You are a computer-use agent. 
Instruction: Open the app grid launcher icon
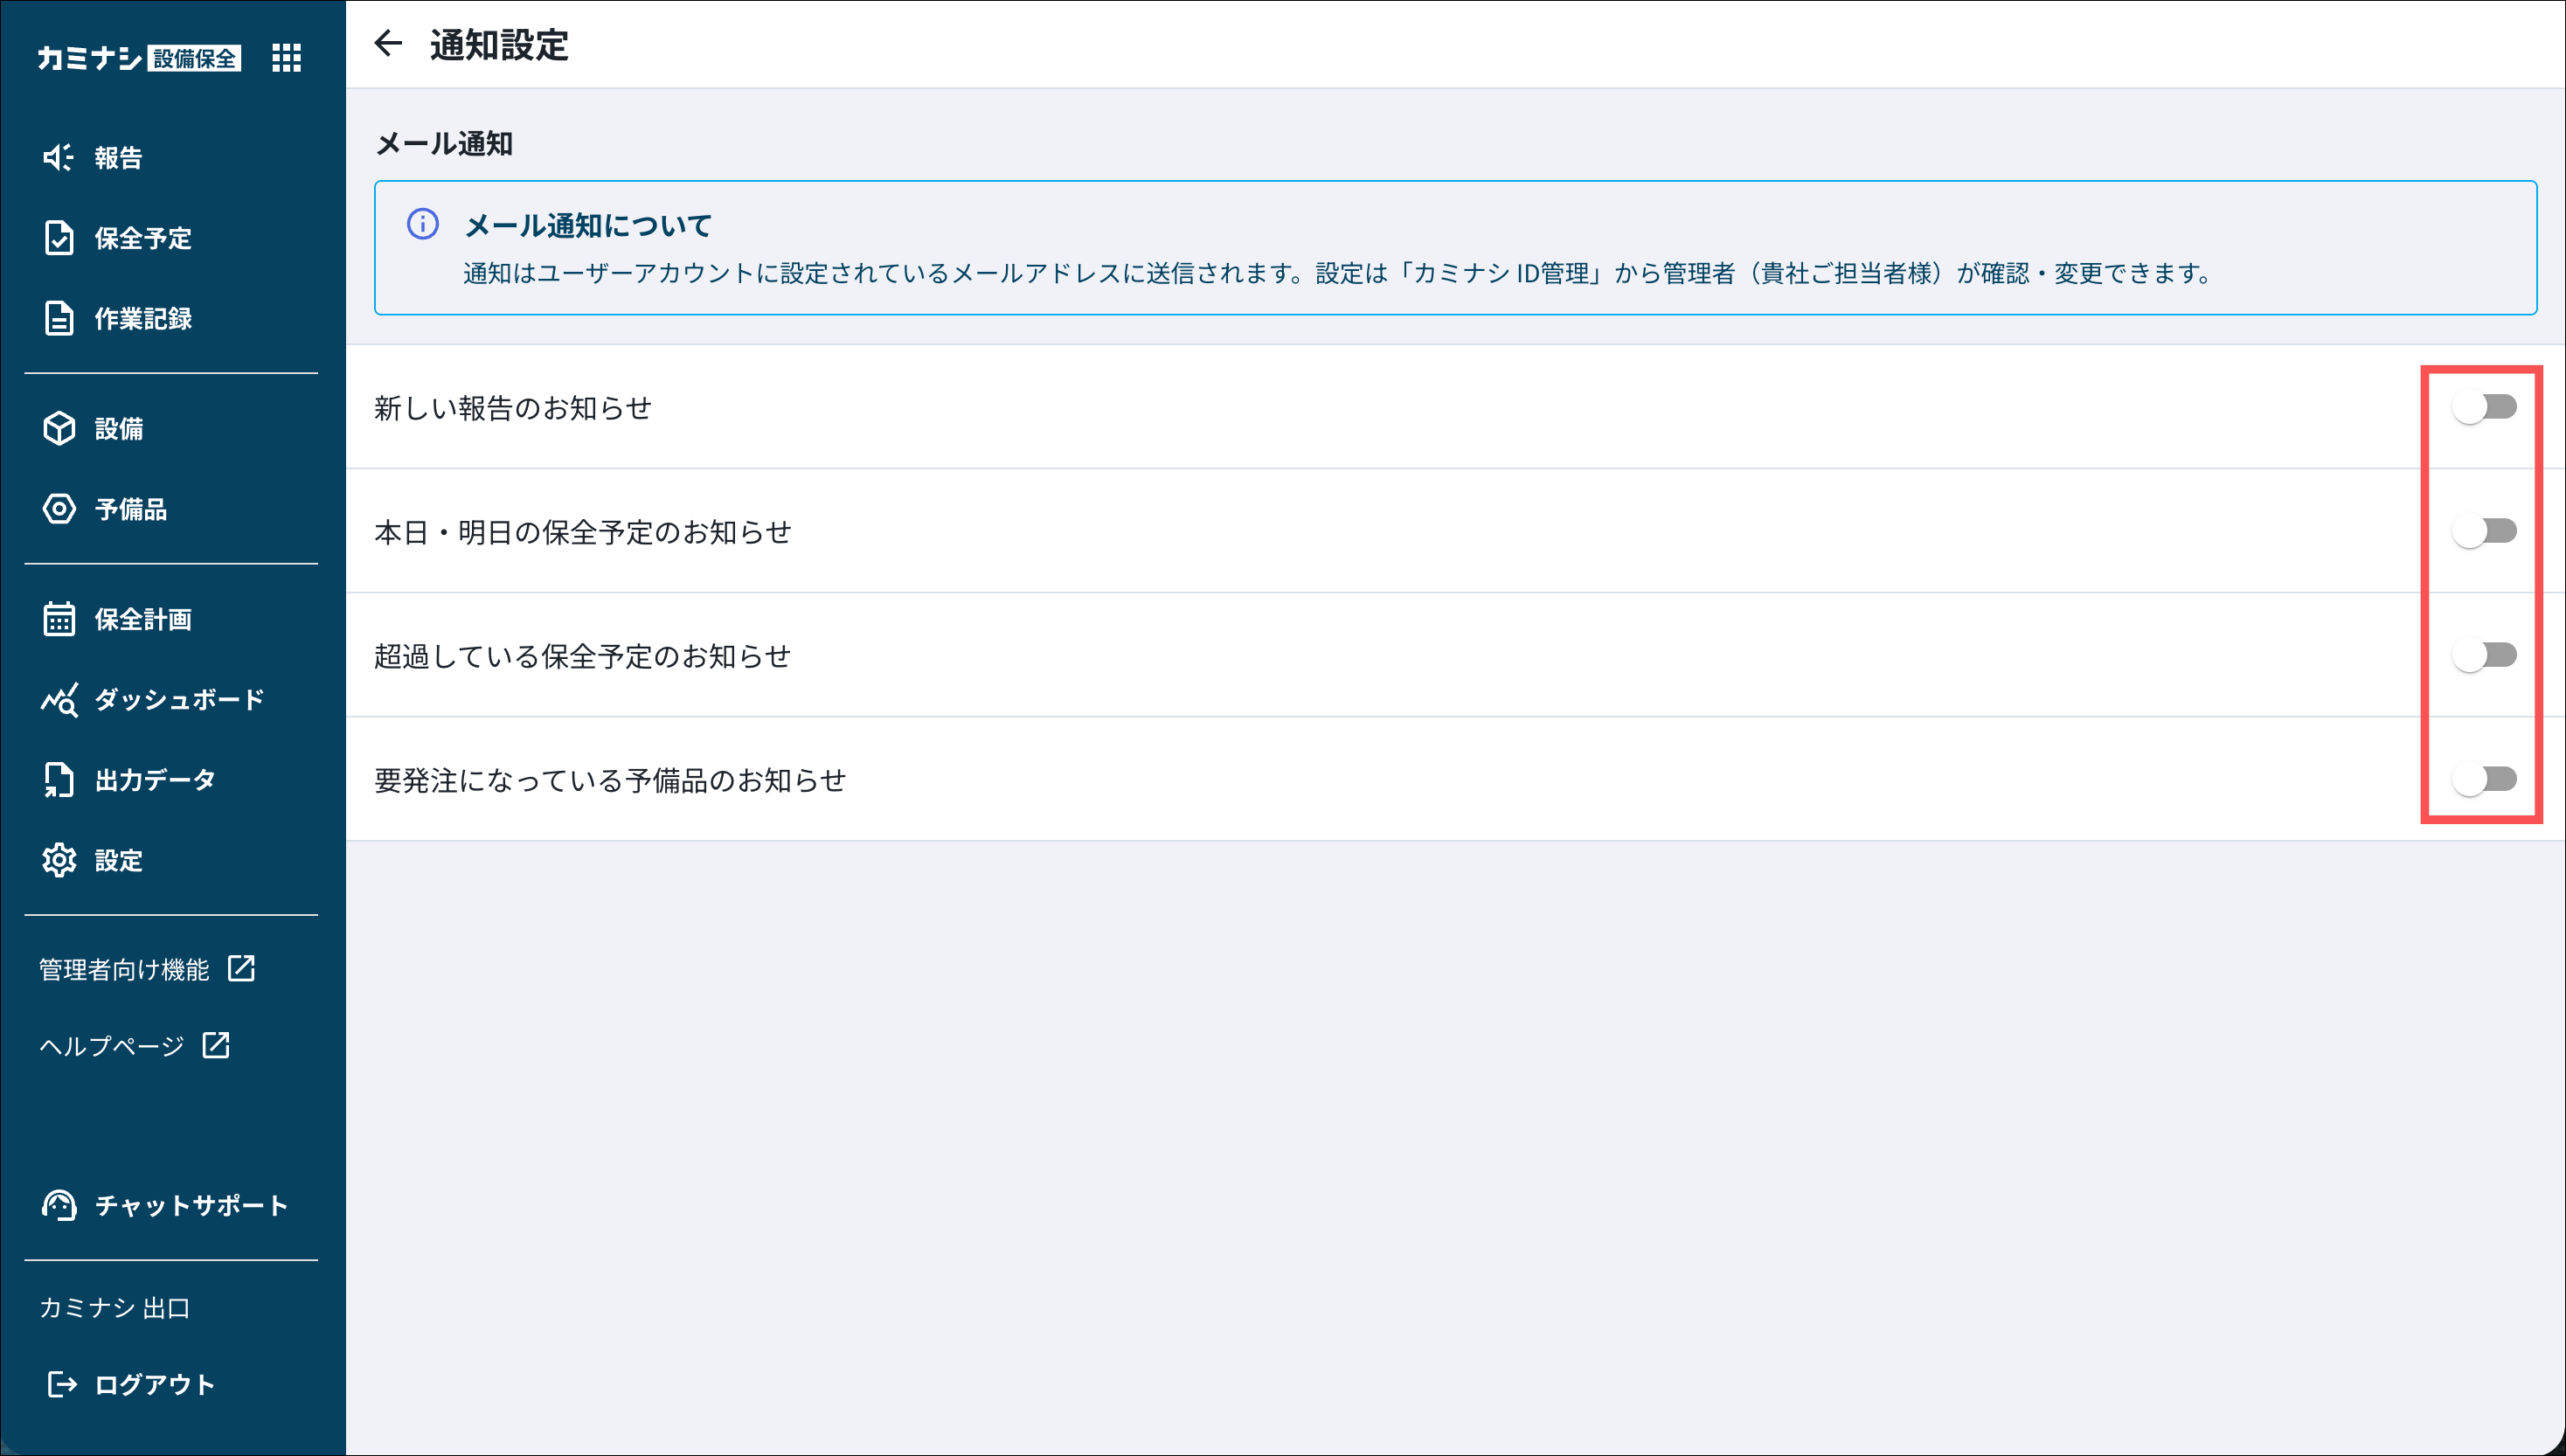[286, 58]
